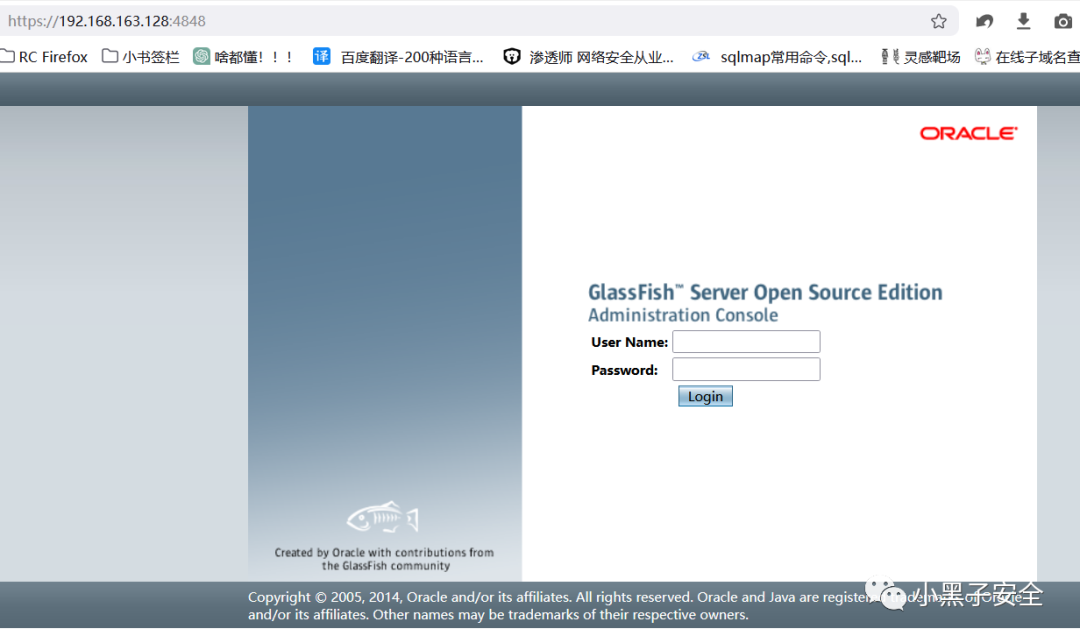Click the 渗透师 shield favicon

pyautogui.click(x=512, y=56)
